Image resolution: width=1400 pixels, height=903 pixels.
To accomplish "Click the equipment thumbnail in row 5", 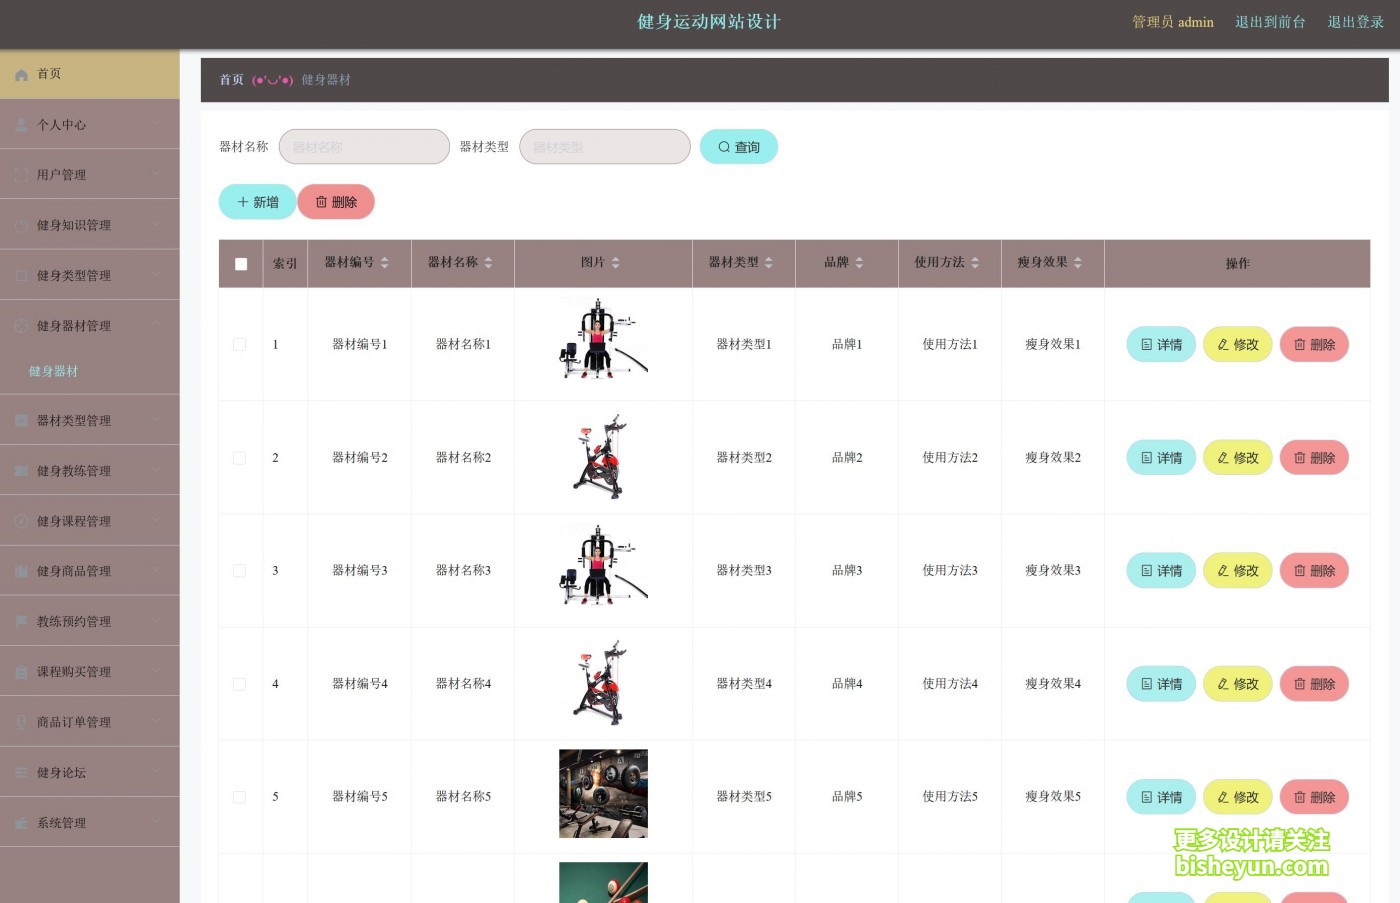I will coord(603,793).
